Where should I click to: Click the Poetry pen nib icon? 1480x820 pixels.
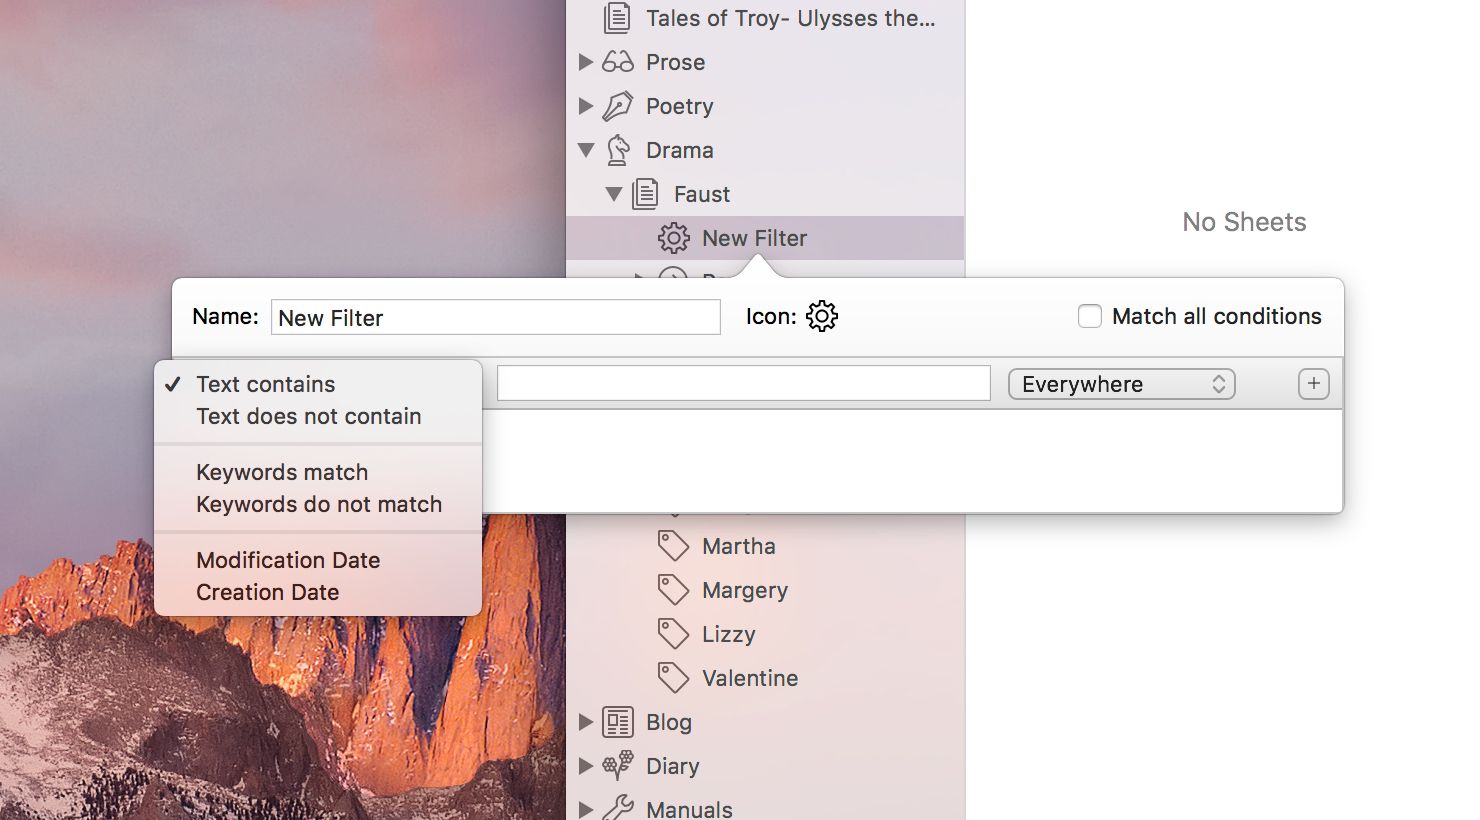[x=618, y=106]
